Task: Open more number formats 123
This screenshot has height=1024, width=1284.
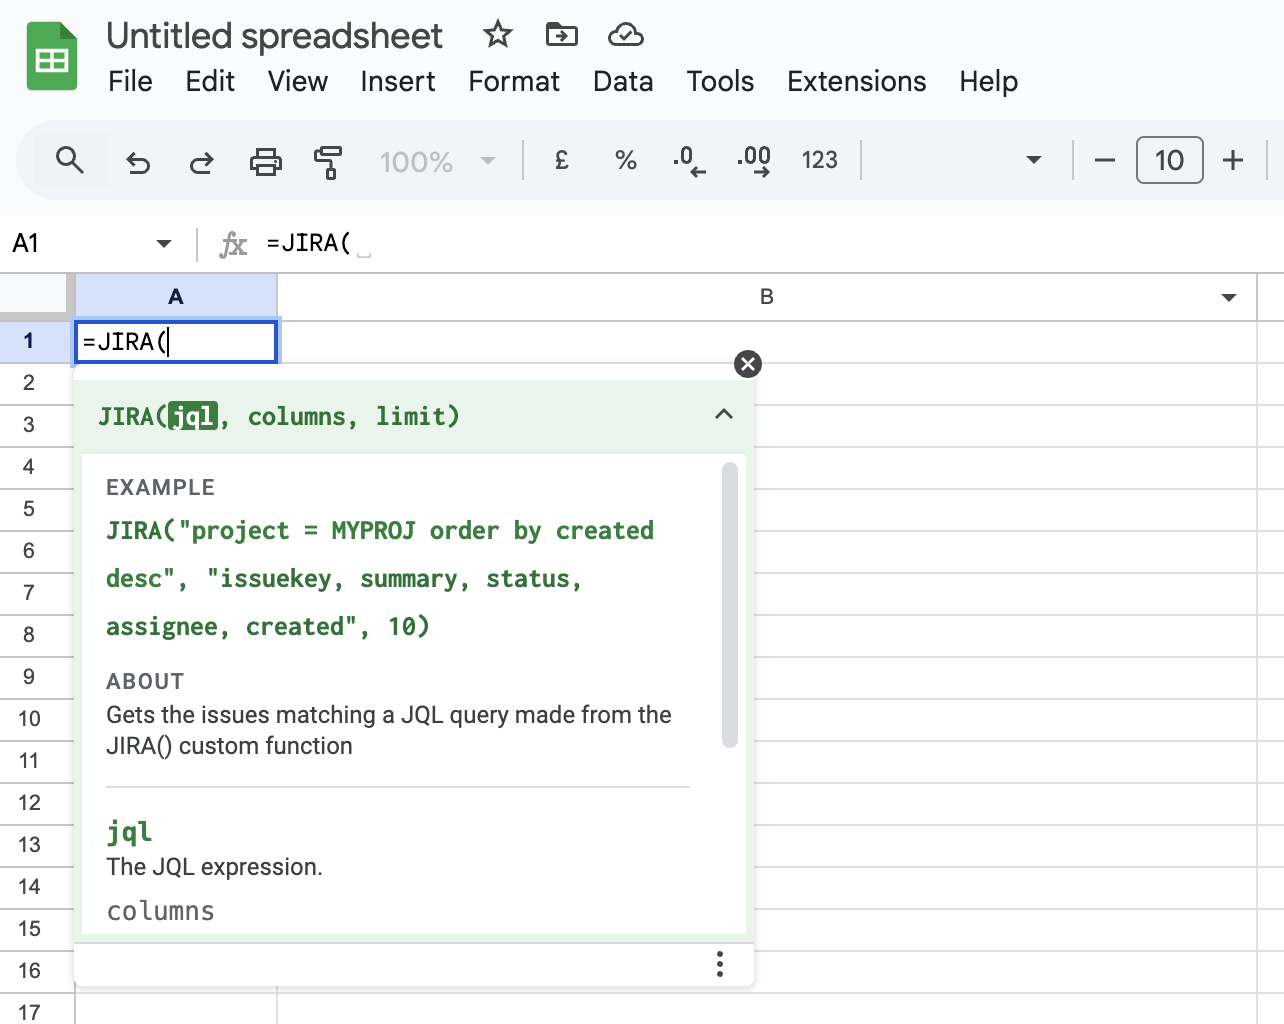Action: (x=819, y=160)
